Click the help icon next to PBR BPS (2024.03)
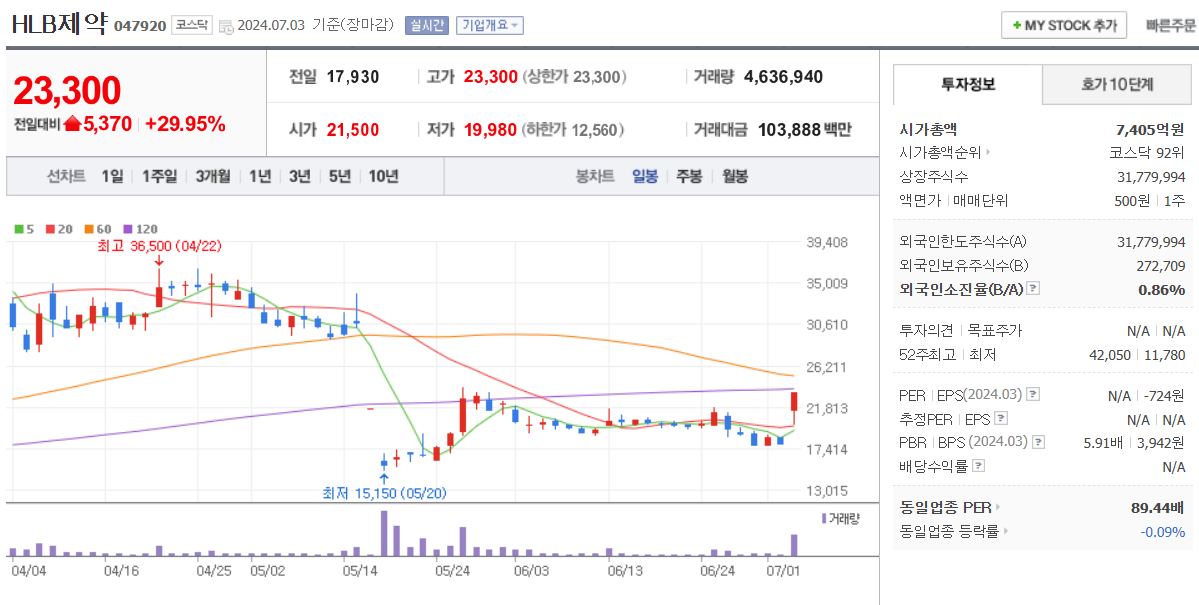The image size is (1199, 605). click(x=1038, y=442)
